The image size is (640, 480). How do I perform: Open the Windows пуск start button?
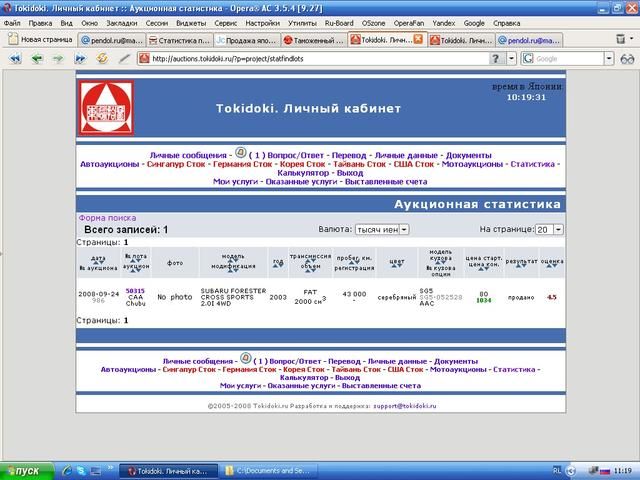click(x=27, y=471)
